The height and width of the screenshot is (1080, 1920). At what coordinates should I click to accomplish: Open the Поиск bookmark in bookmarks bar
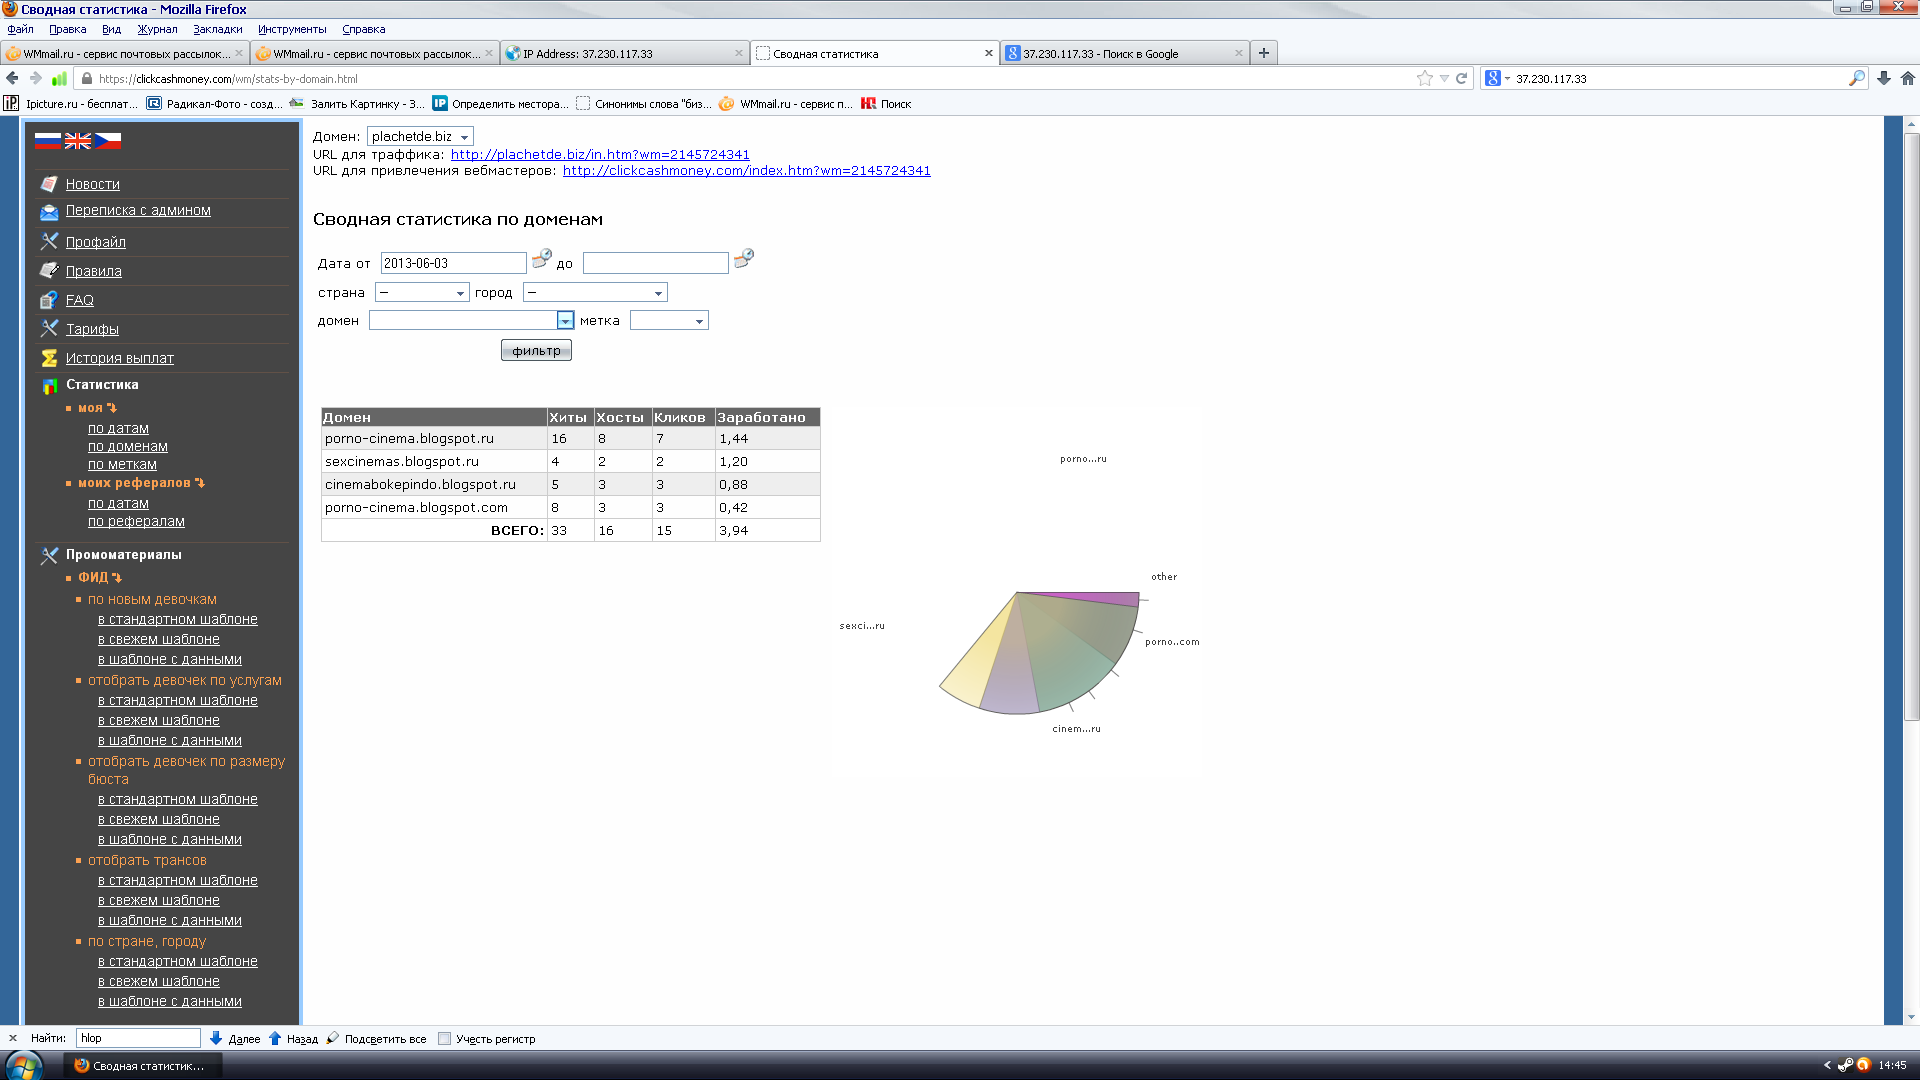tap(886, 103)
